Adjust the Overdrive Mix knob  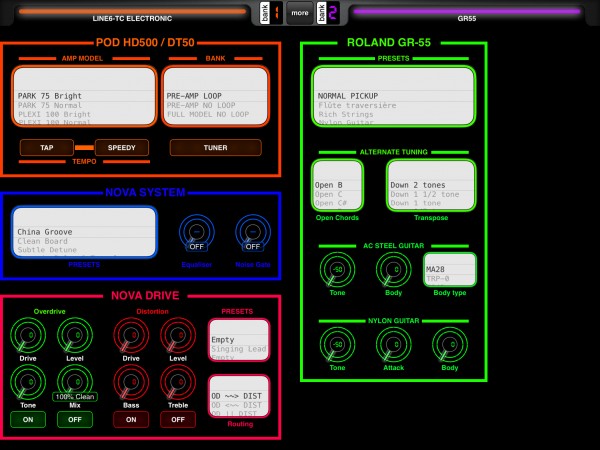(75, 381)
